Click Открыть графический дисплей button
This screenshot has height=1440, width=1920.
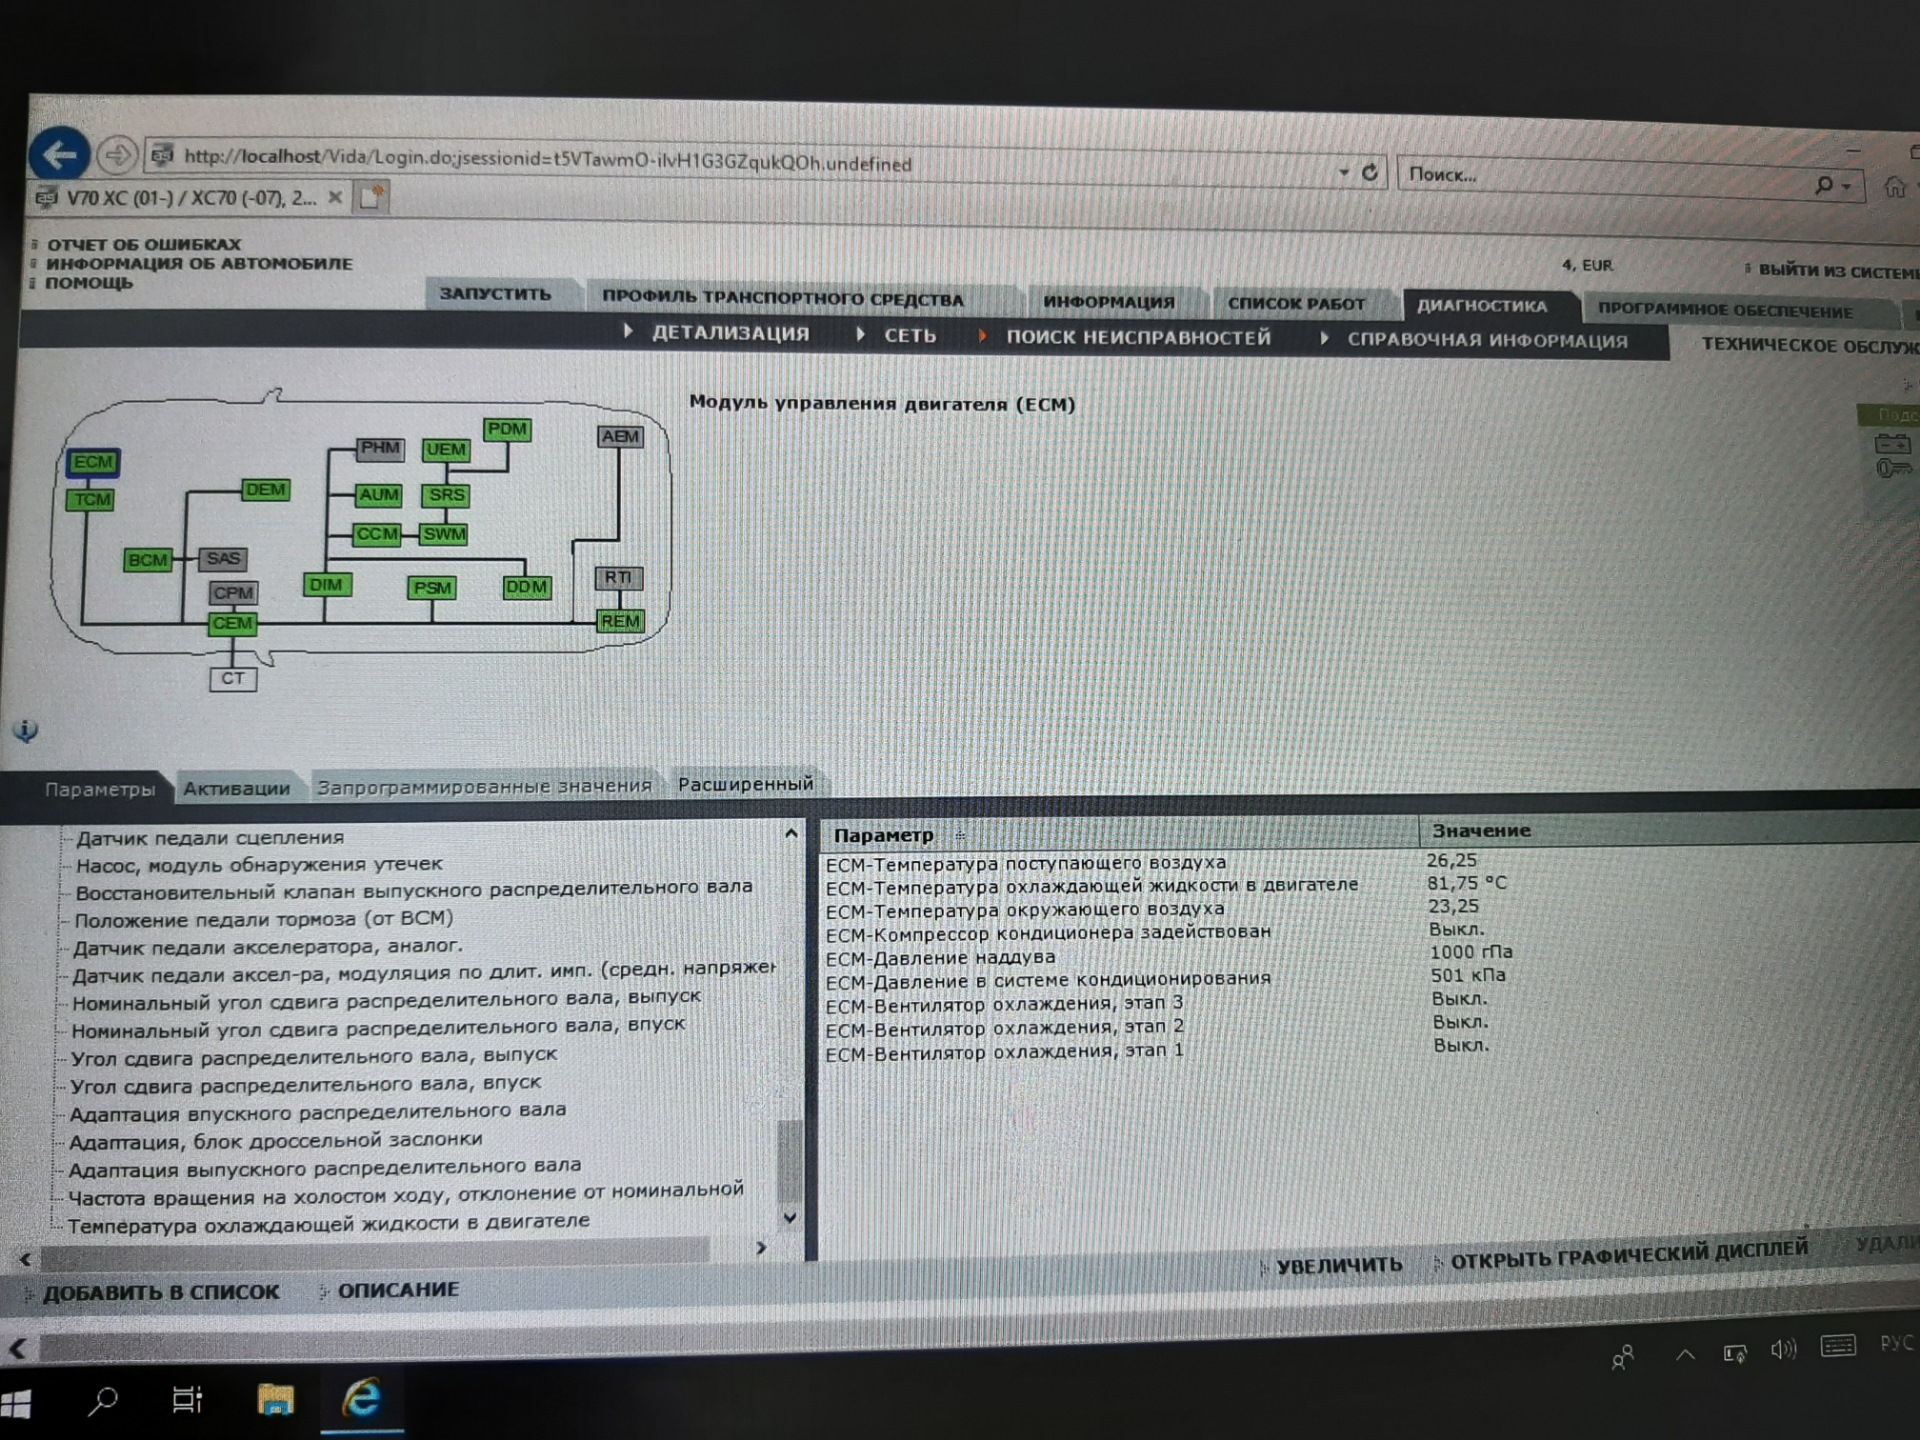click(1628, 1253)
